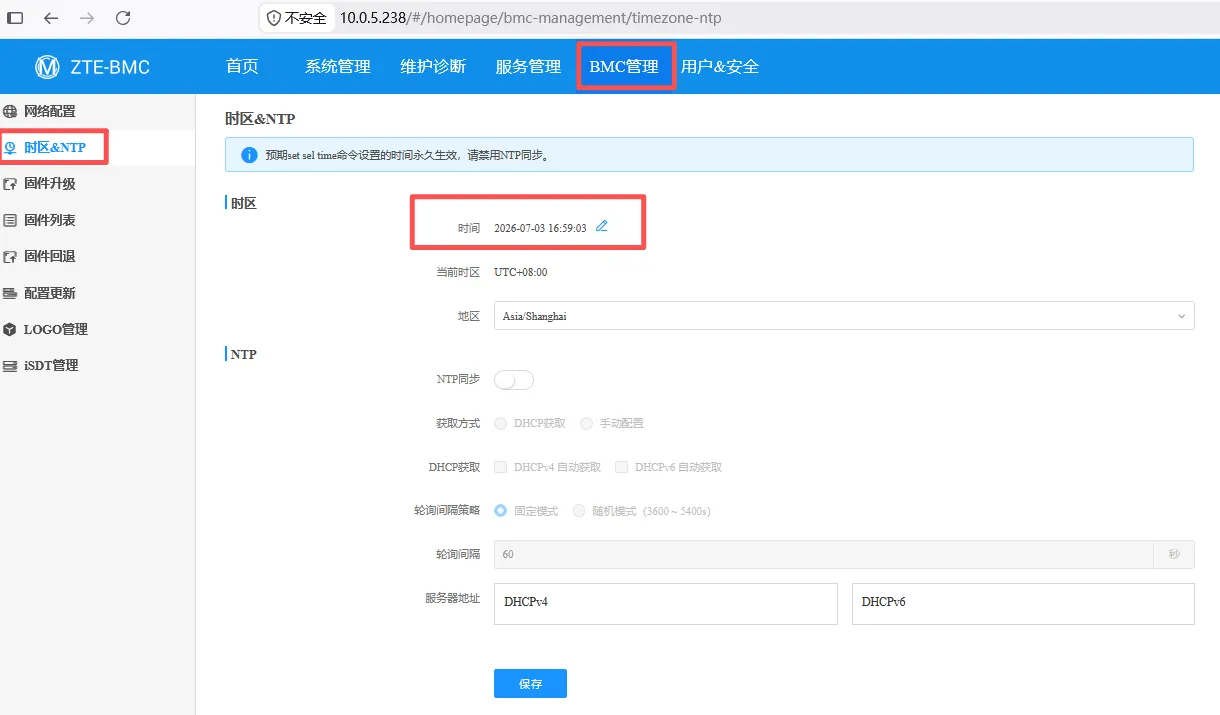Click the DHCPv4 server address field
The image size is (1220, 715).
[666, 604]
